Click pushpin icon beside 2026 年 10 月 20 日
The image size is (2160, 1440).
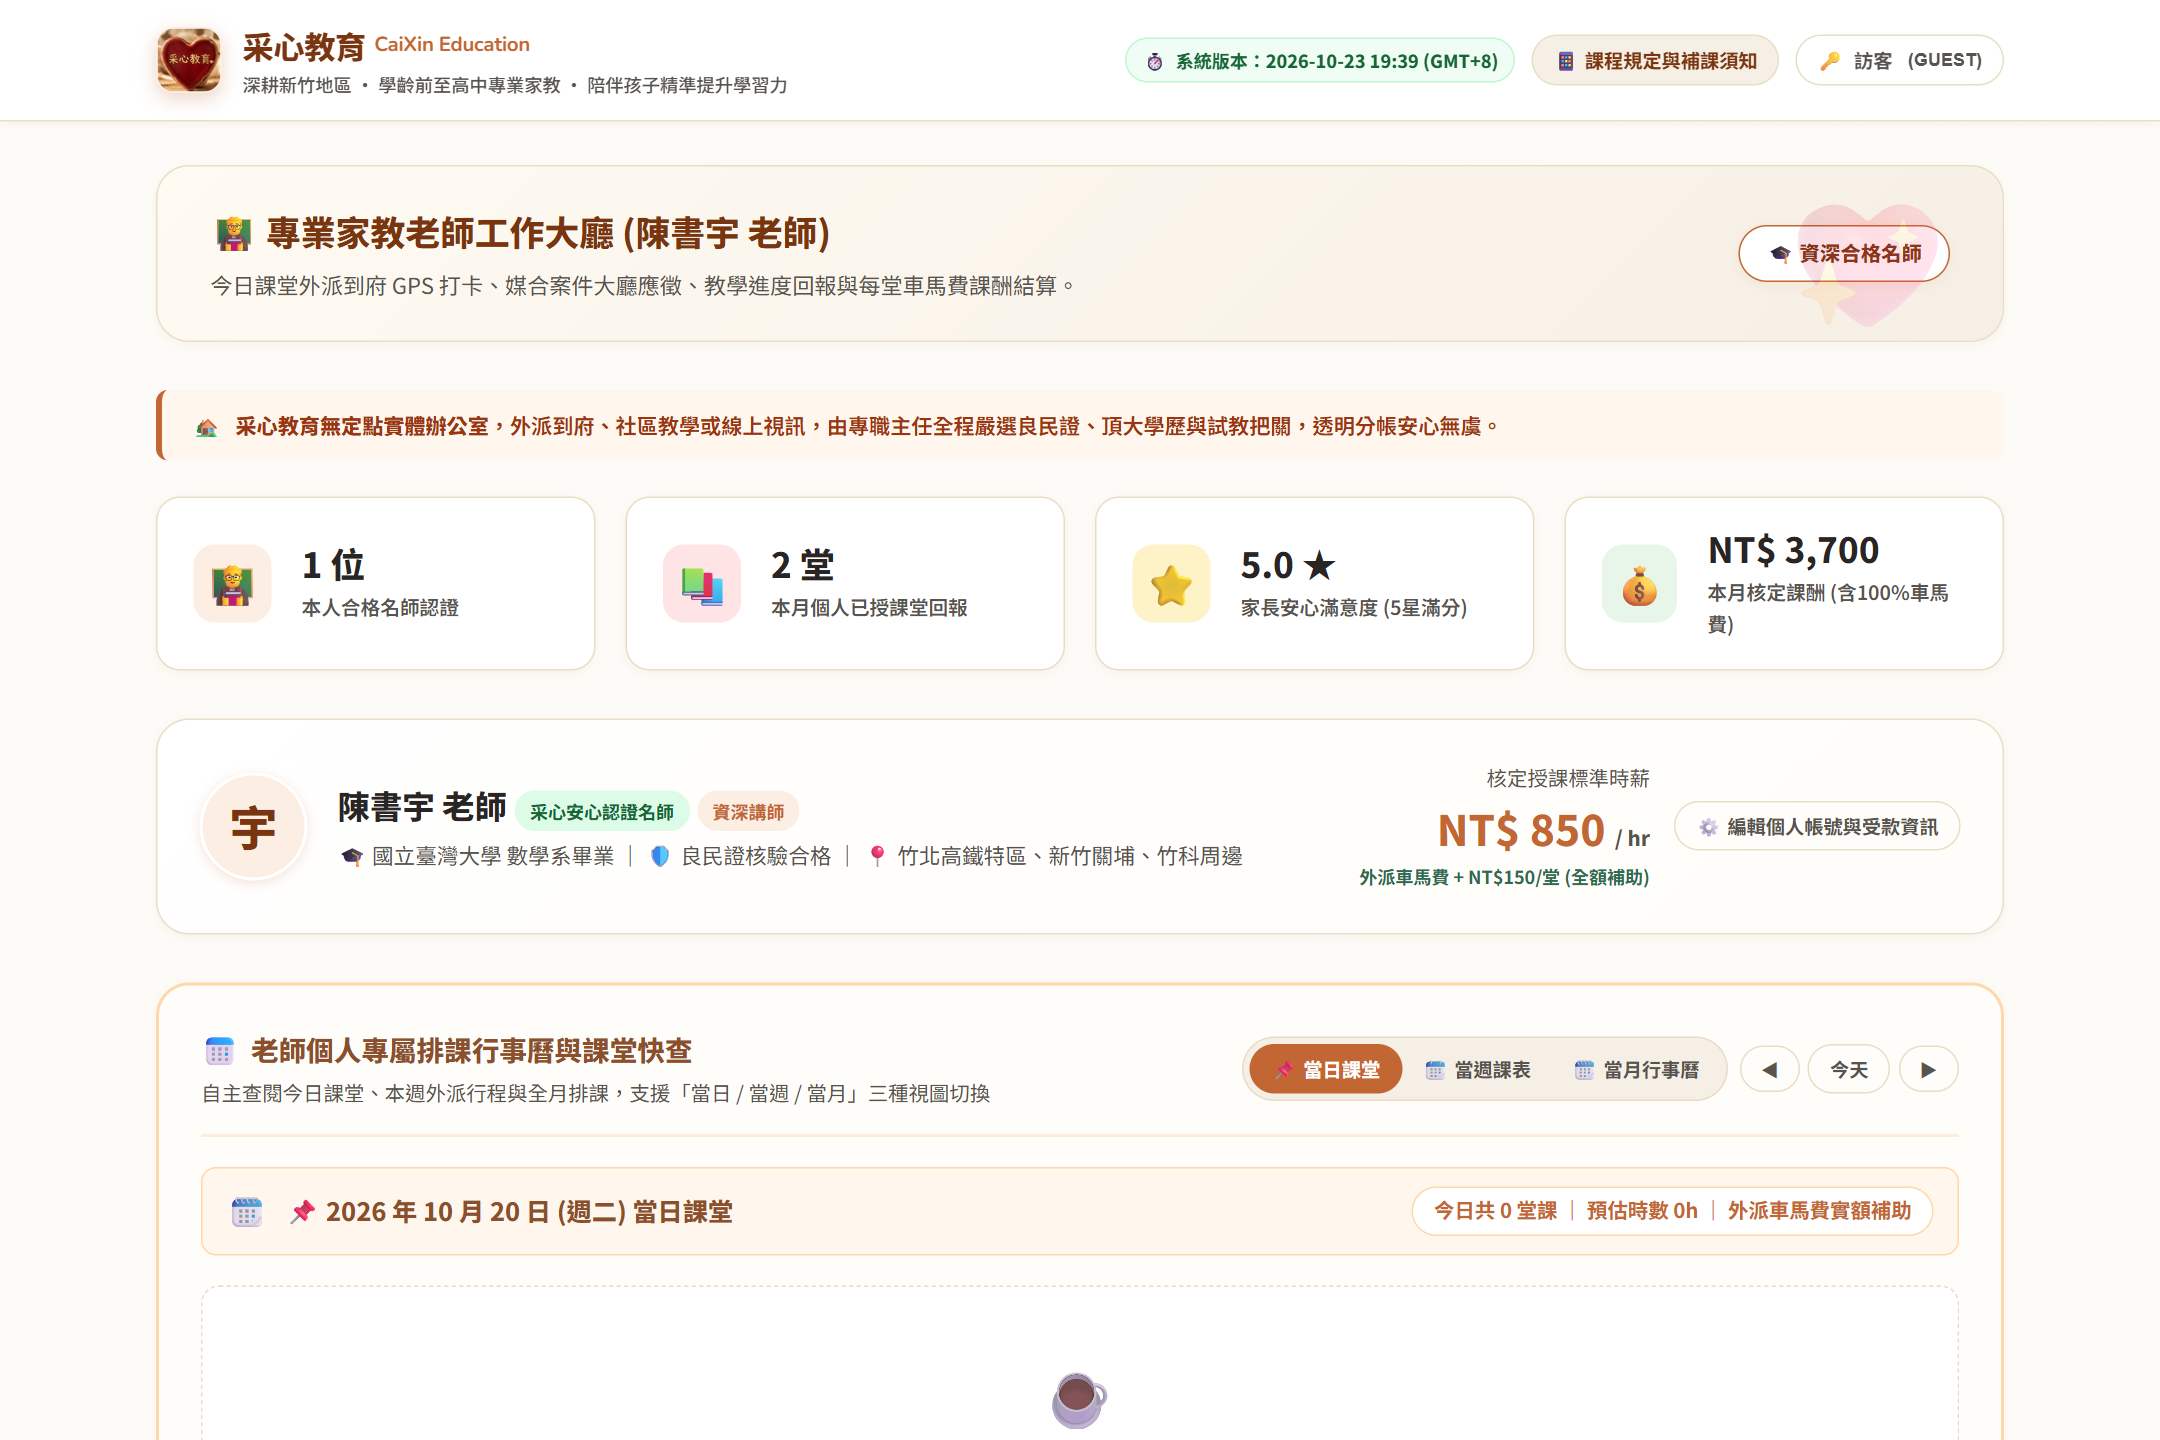[x=302, y=1212]
